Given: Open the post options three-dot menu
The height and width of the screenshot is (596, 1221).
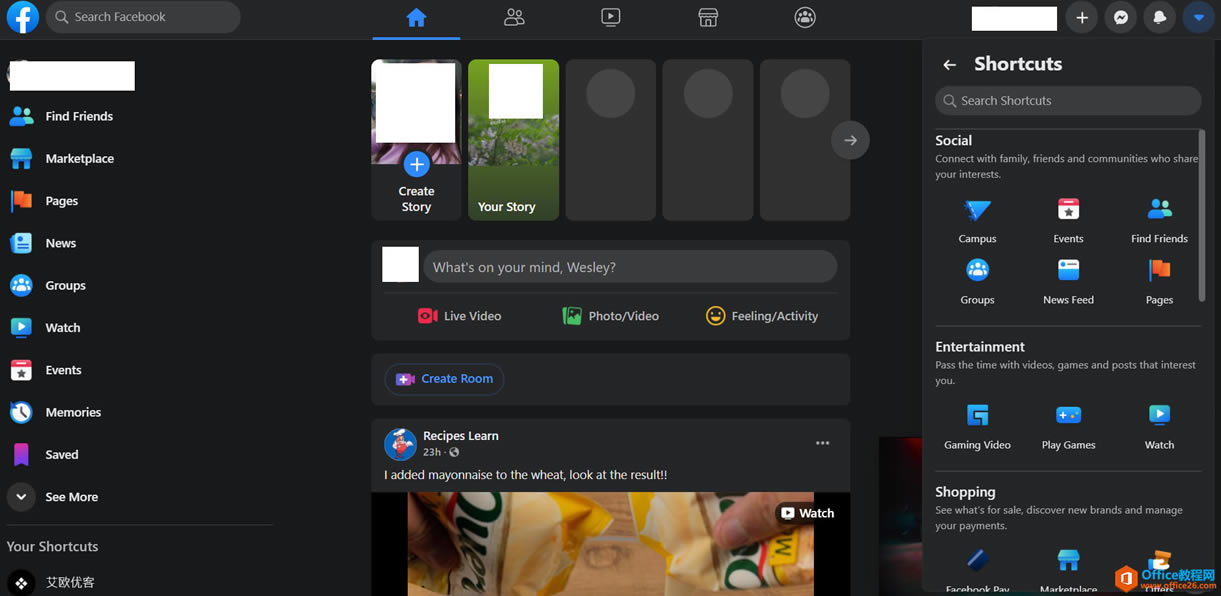Looking at the screenshot, I should [822, 443].
